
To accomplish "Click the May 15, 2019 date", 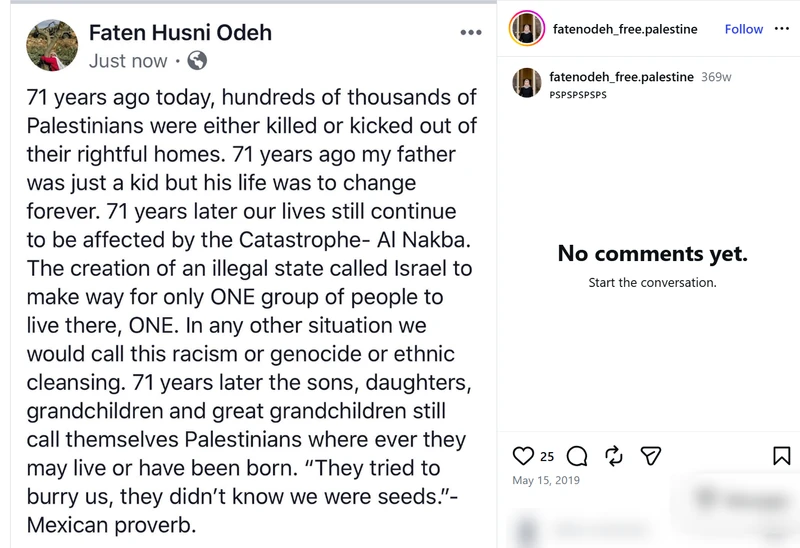I will 546,480.
